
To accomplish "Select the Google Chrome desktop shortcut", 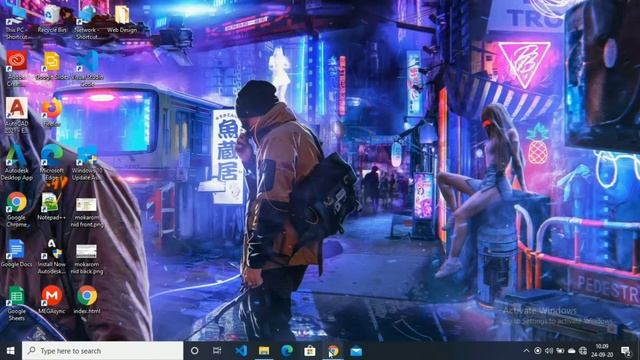I will click(x=17, y=209).
